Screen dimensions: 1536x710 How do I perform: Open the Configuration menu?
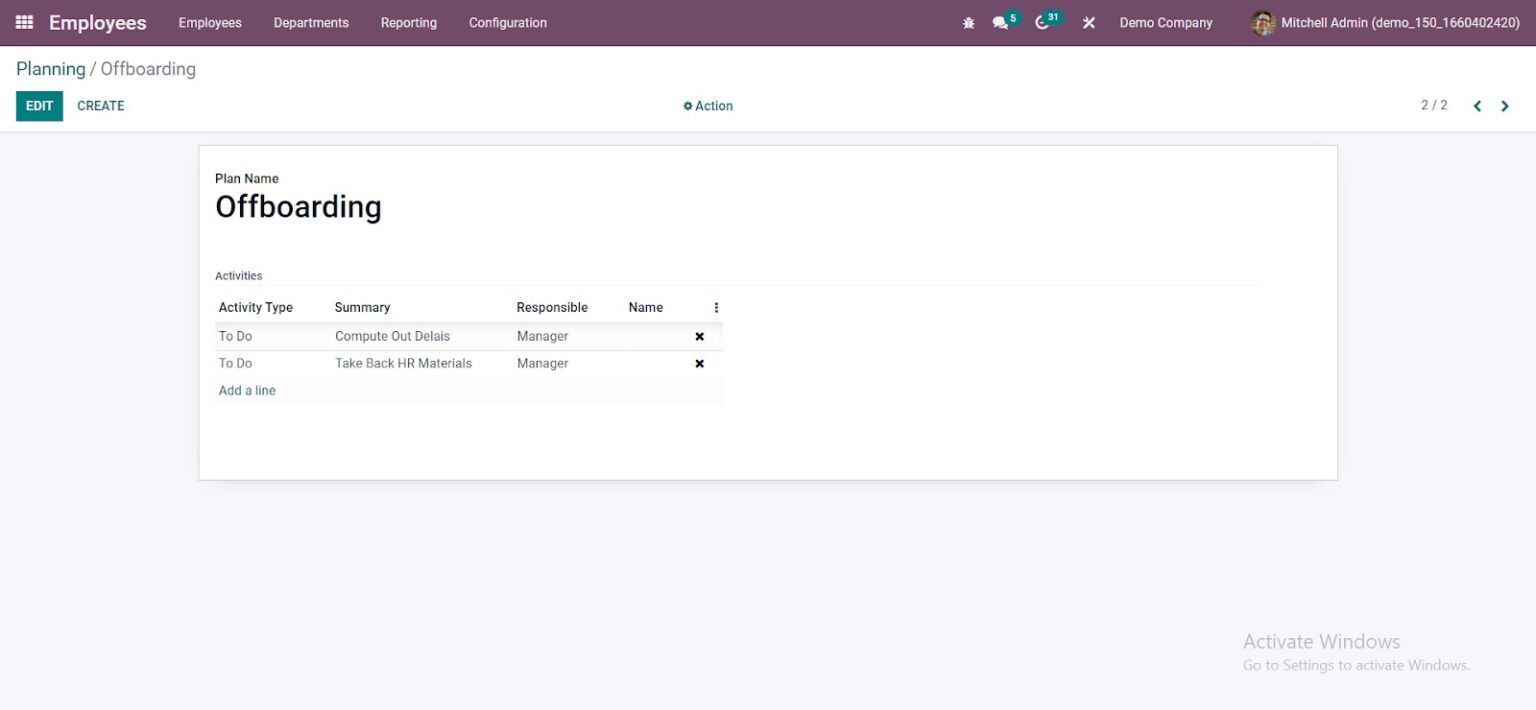tap(507, 22)
